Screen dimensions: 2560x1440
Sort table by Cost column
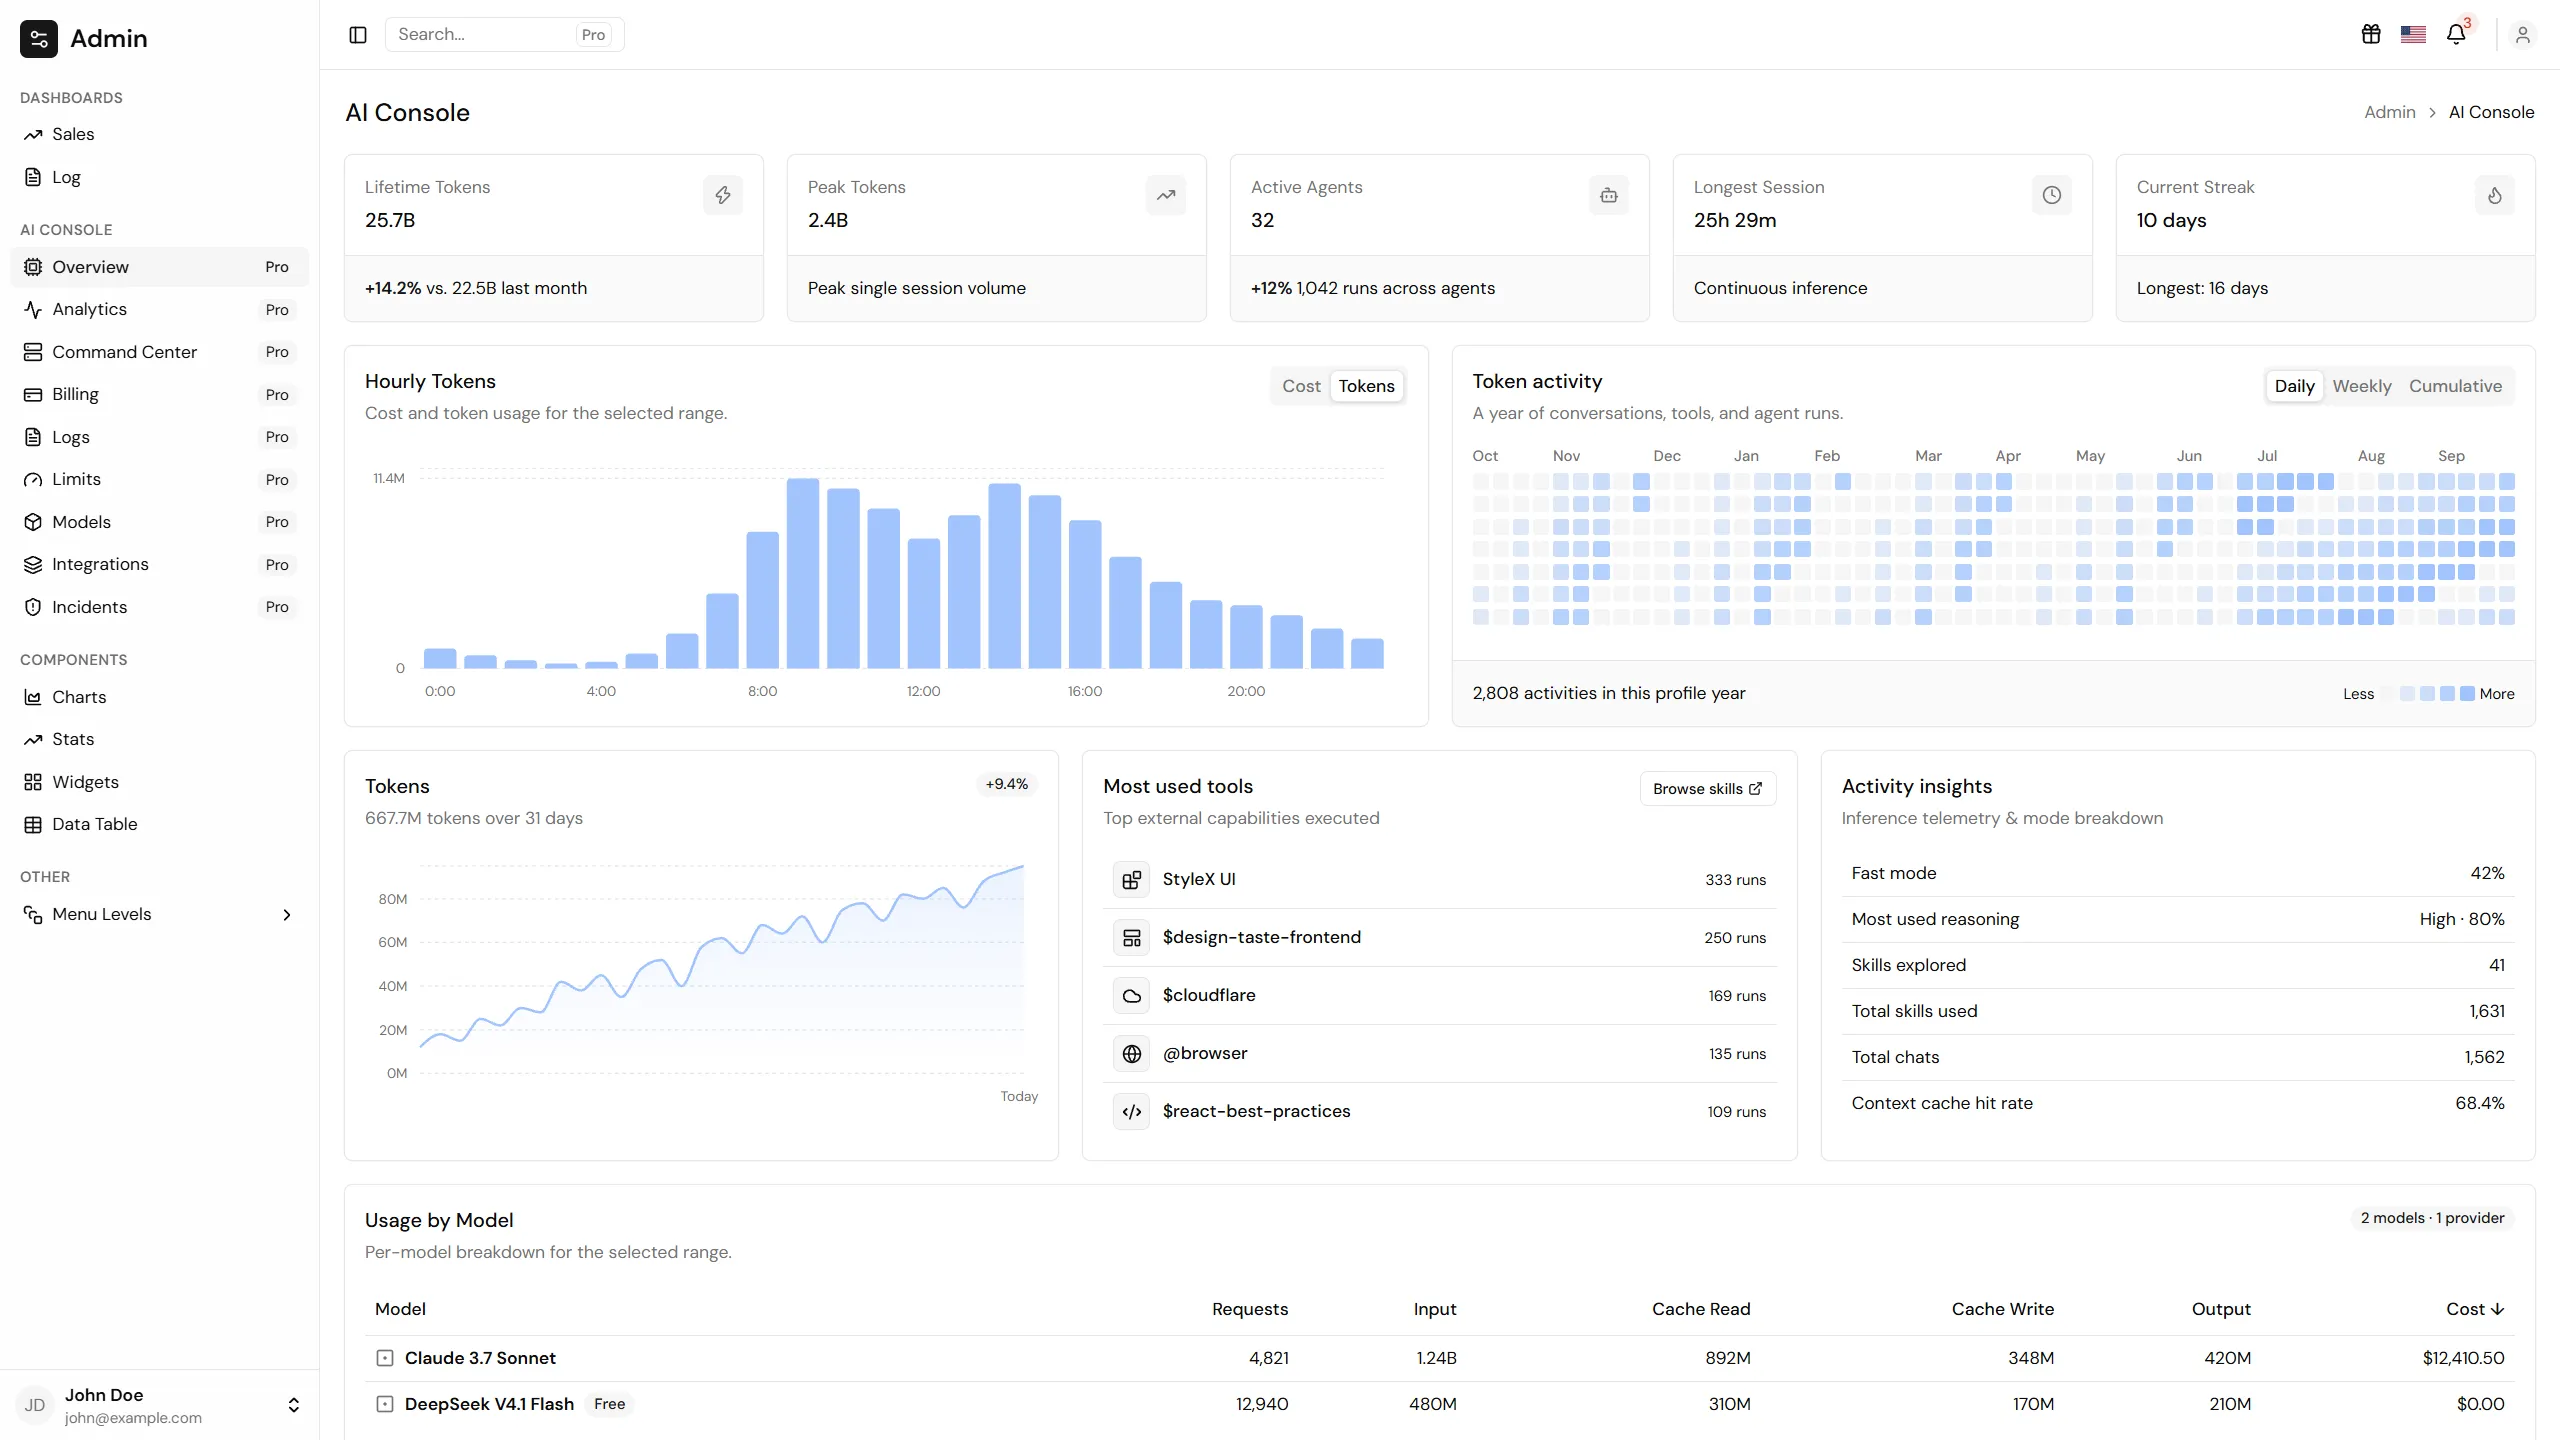coord(2475,1309)
